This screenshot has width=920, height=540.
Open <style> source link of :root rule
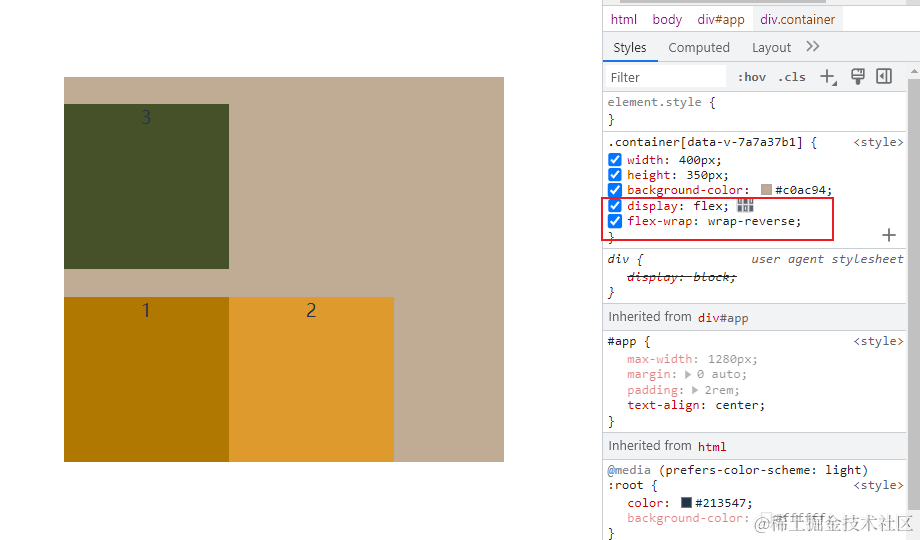pyautogui.click(x=878, y=485)
